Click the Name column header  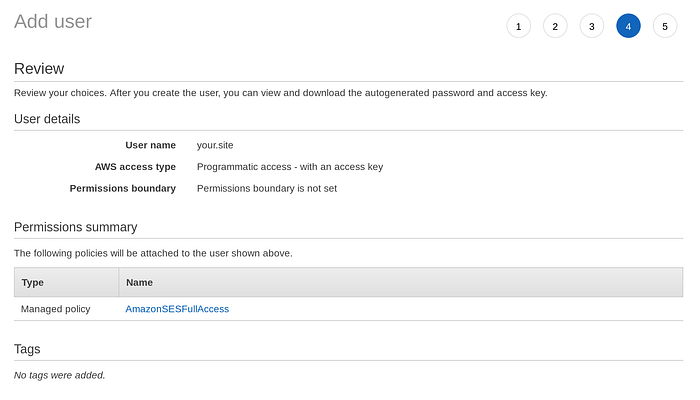point(139,283)
